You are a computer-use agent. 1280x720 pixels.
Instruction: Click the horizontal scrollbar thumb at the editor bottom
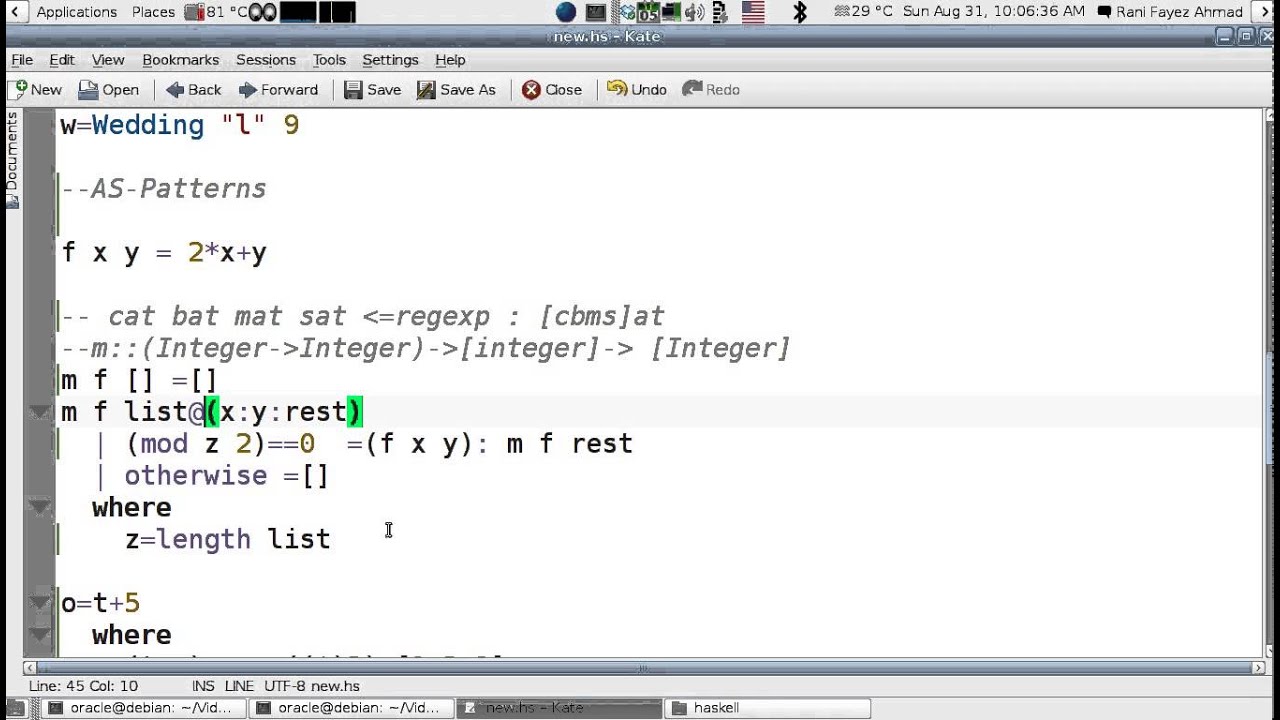644,668
